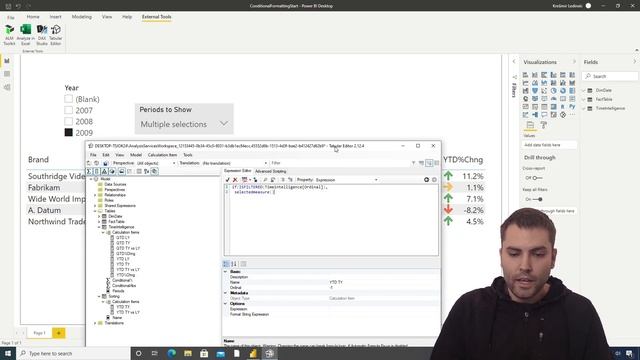Select QTD LY calculation item in tree
This screenshot has height=360, width=640.
tap(123, 238)
